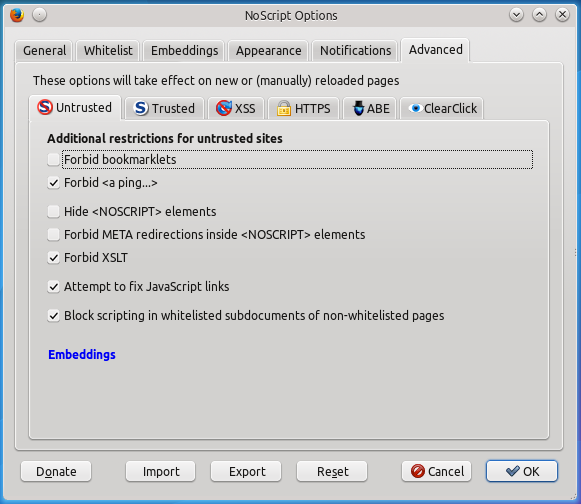Click the HTTPS padlock icon
Screen dimensions: 581x504
tap(284, 108)
